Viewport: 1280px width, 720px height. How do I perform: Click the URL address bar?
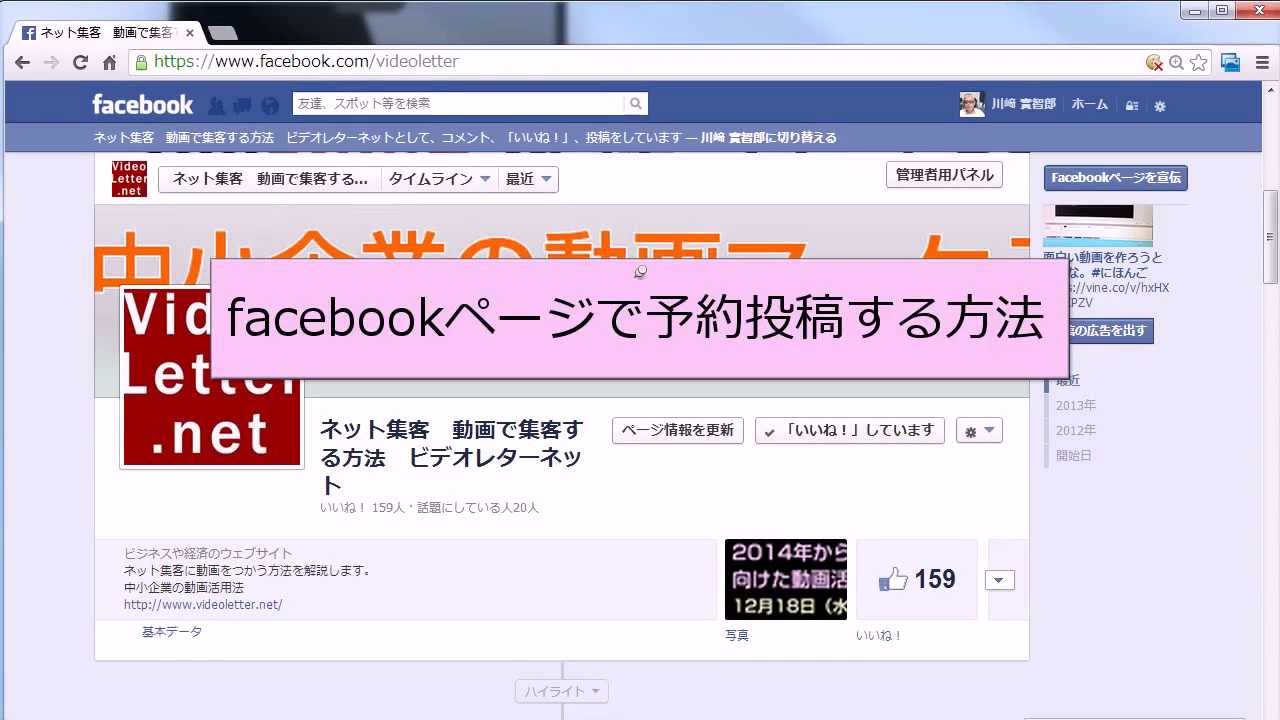(640, 62)
